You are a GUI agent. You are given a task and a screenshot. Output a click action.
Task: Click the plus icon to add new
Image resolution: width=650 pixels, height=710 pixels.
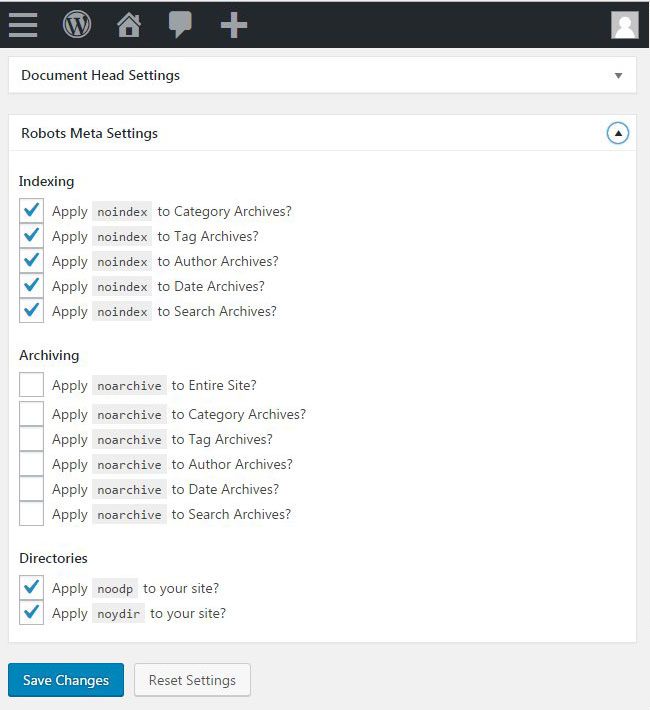point(234,24)
